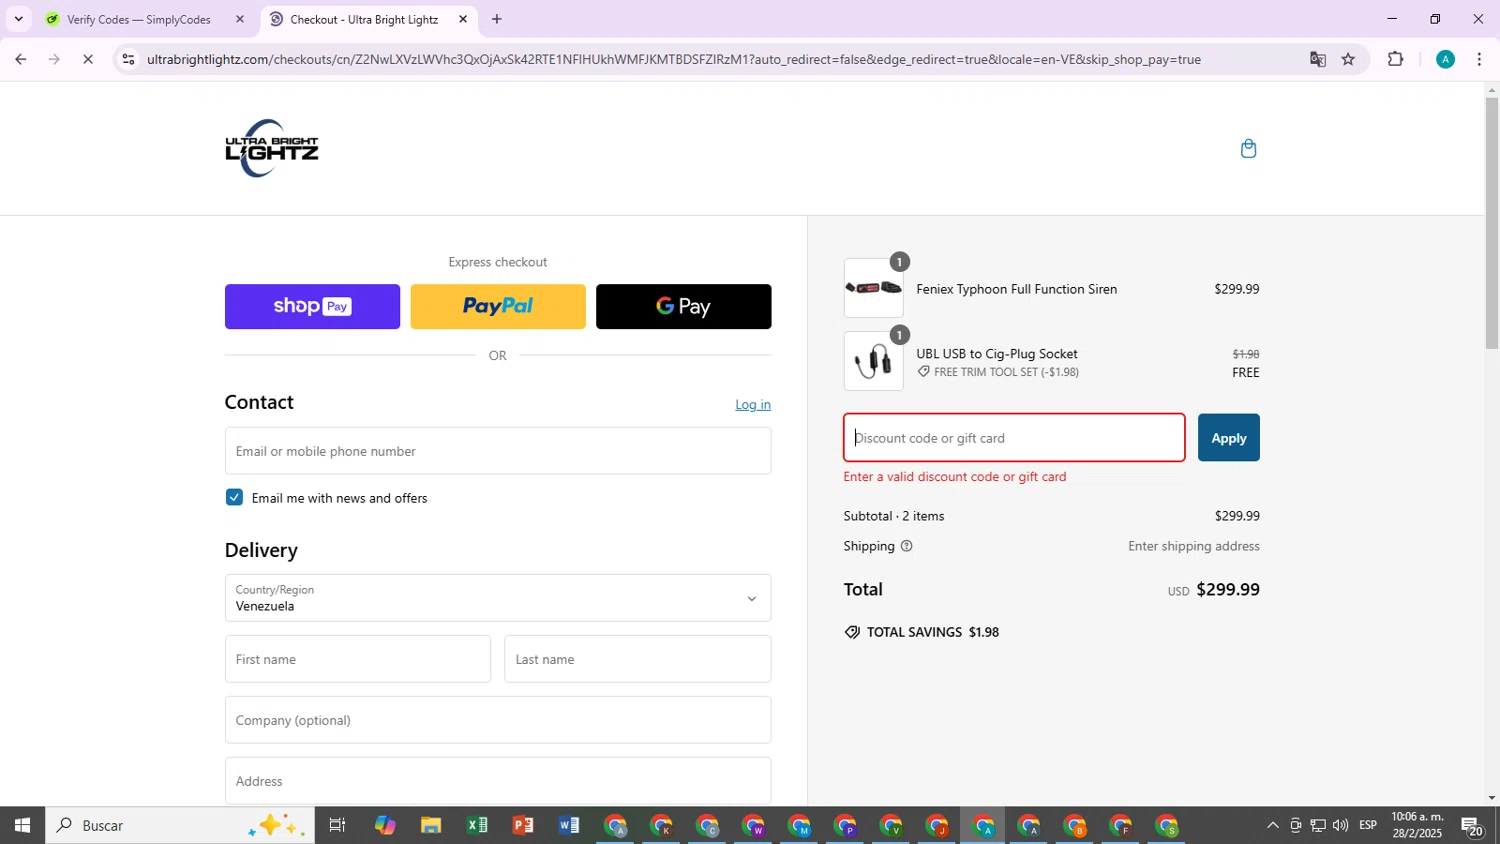Click the FREE TRIM TOOL SET discount text

(1006, 372)
